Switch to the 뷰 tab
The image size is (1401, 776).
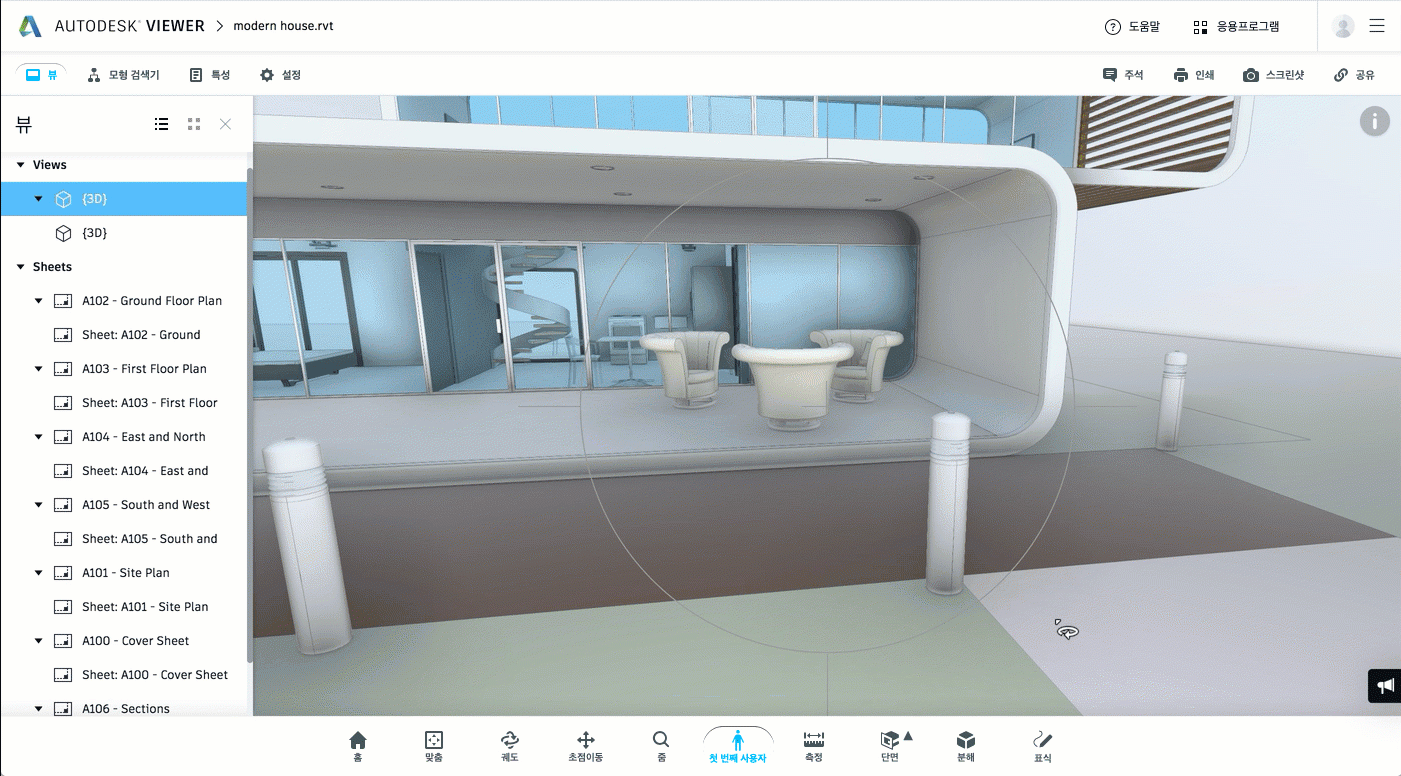tap(41, 75)
